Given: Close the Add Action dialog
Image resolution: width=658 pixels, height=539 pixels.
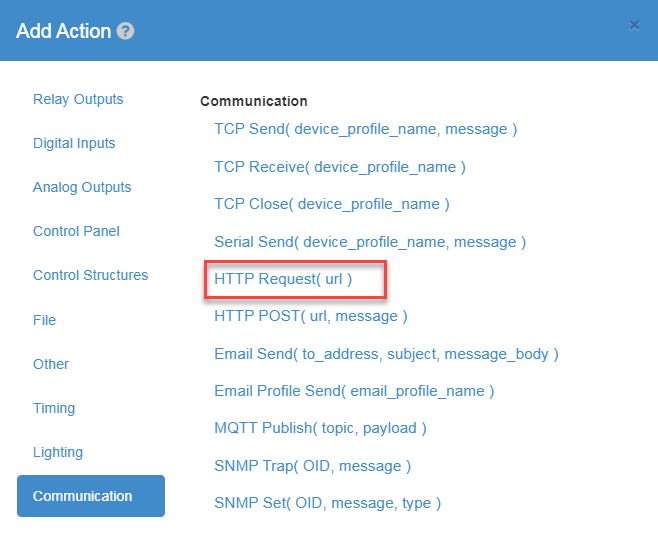Looking at the screenshot, I should 634,26.
